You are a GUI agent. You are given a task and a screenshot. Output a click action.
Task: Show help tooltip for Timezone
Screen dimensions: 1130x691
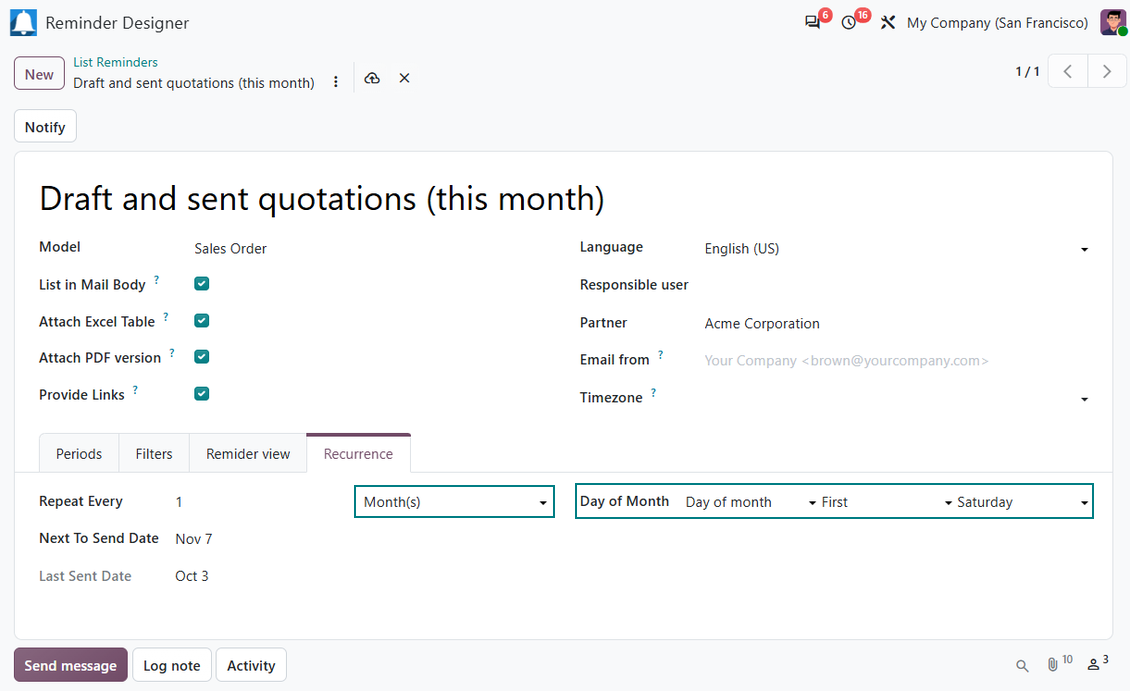(653, 393)
